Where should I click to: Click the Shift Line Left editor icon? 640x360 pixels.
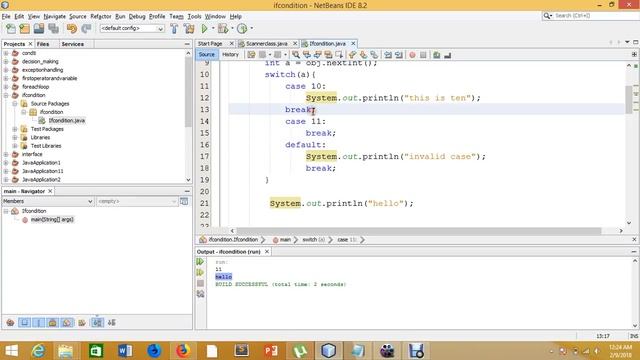coord(388,55)
